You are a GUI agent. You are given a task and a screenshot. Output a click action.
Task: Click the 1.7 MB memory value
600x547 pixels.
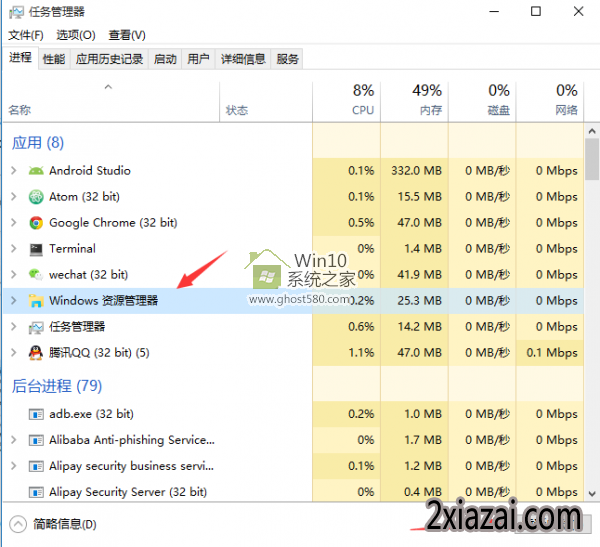[423, 440]
